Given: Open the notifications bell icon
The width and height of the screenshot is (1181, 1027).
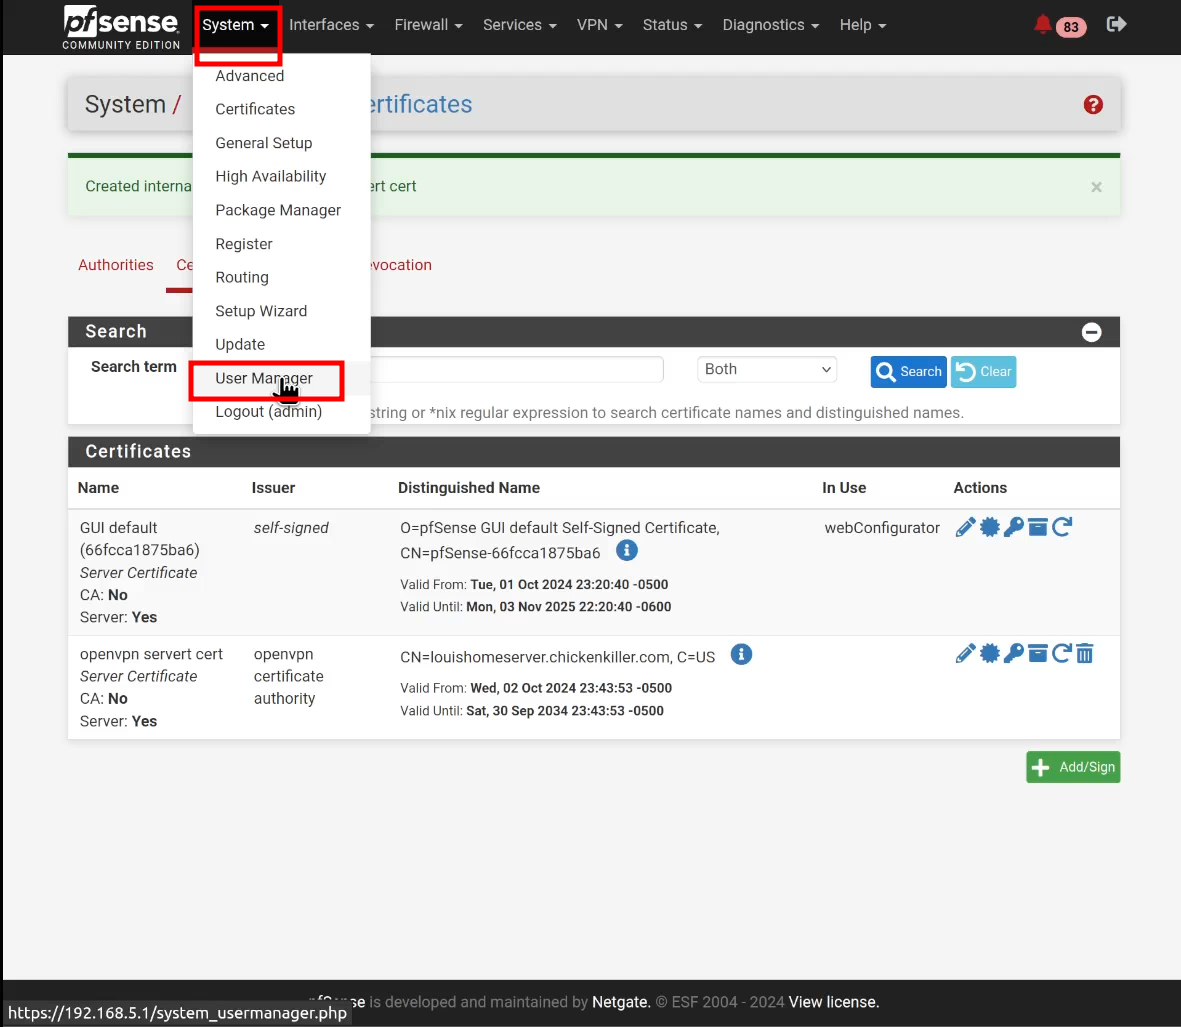Looking at the screenshot, I should pos(1042,25).
